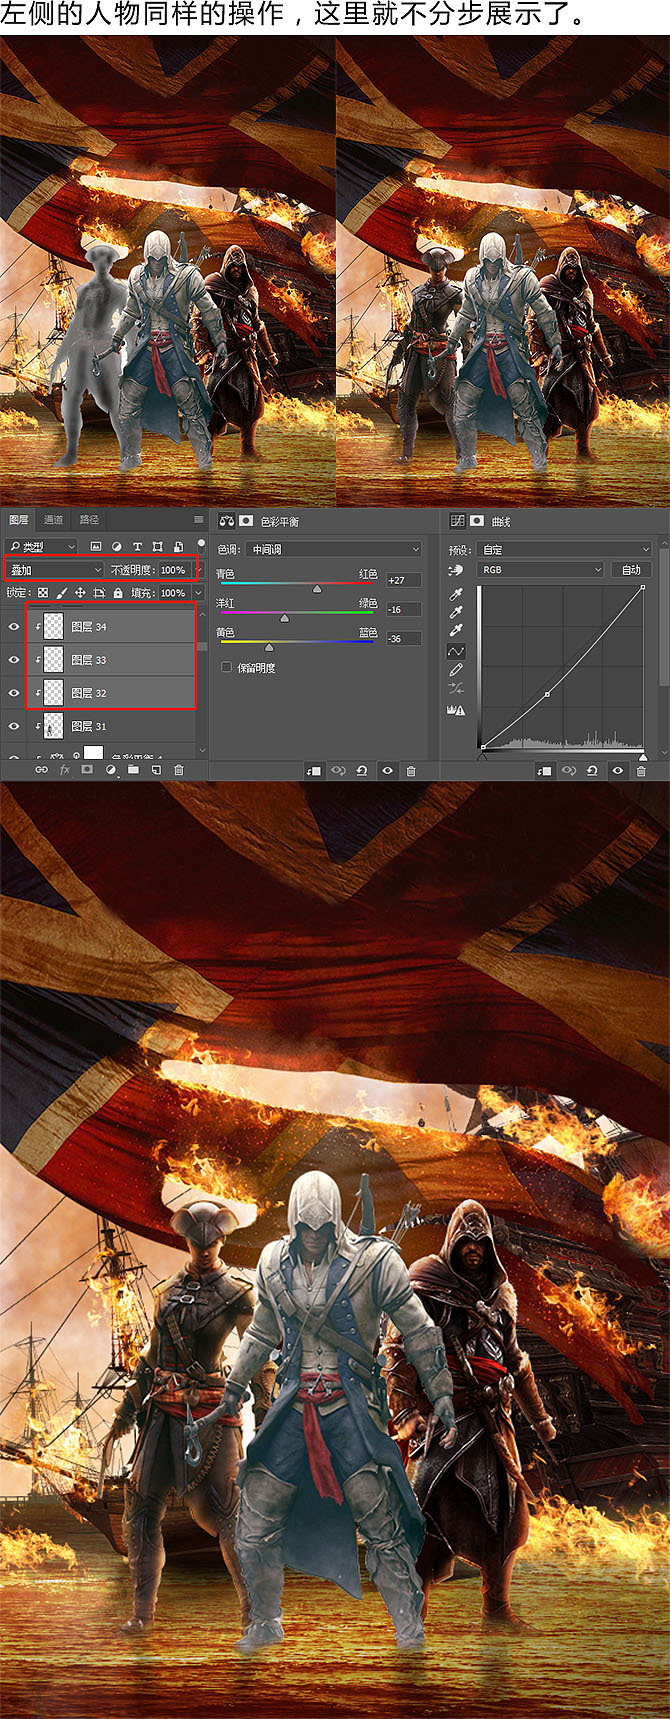Click the text layer filter icon

pos(137,547)
